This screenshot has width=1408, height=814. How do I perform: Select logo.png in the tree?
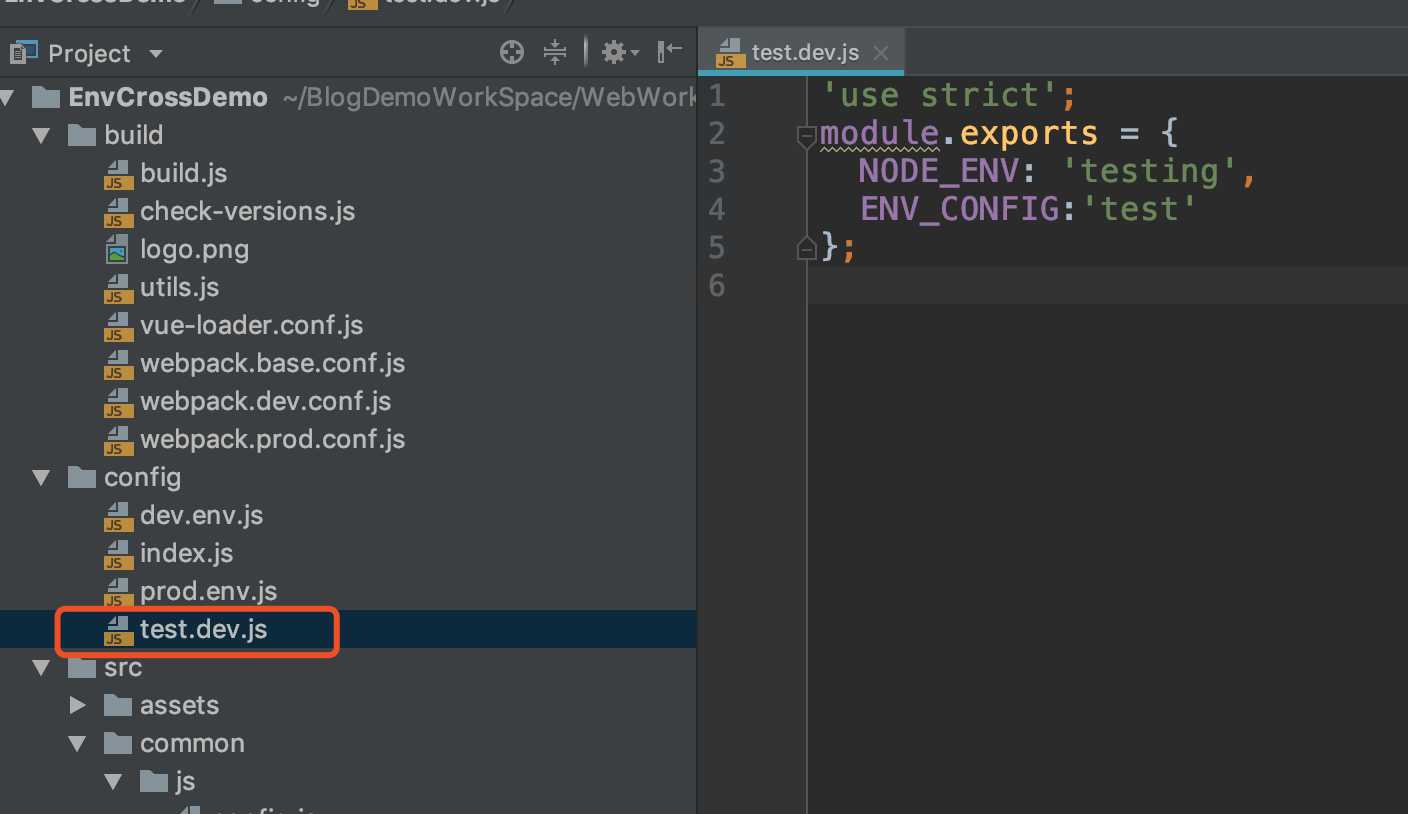coord(194,249)
